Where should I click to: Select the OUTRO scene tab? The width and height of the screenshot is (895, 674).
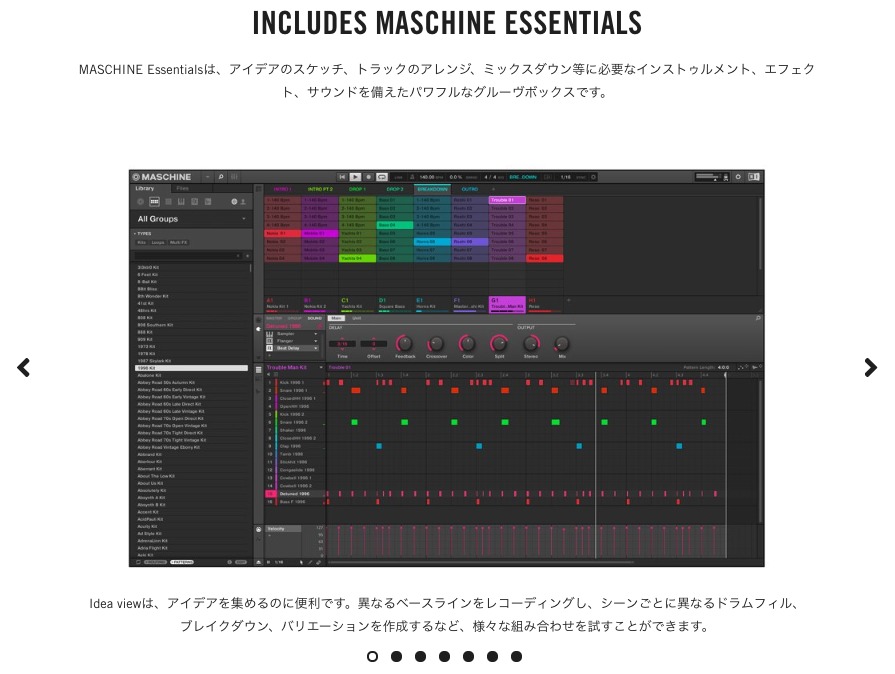coord(470,189)
